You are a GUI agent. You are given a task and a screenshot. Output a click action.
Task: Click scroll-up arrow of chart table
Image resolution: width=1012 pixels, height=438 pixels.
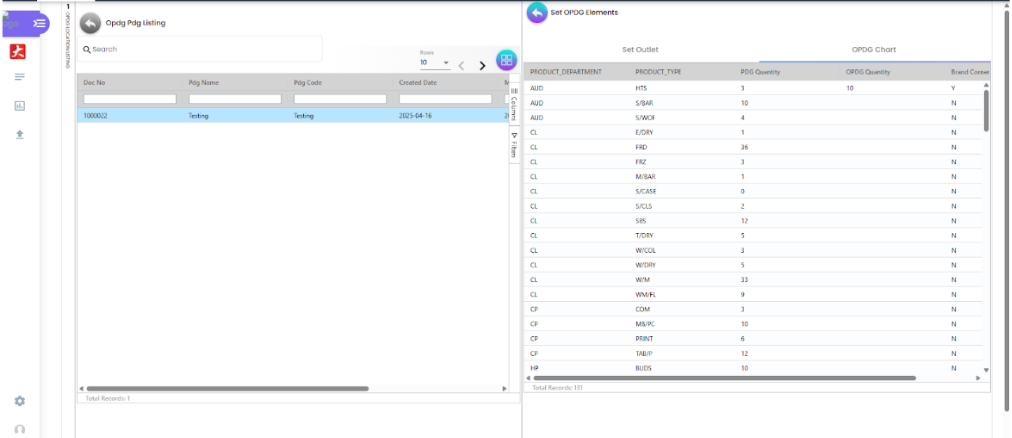pyautogui.click(x=986, y=85)
